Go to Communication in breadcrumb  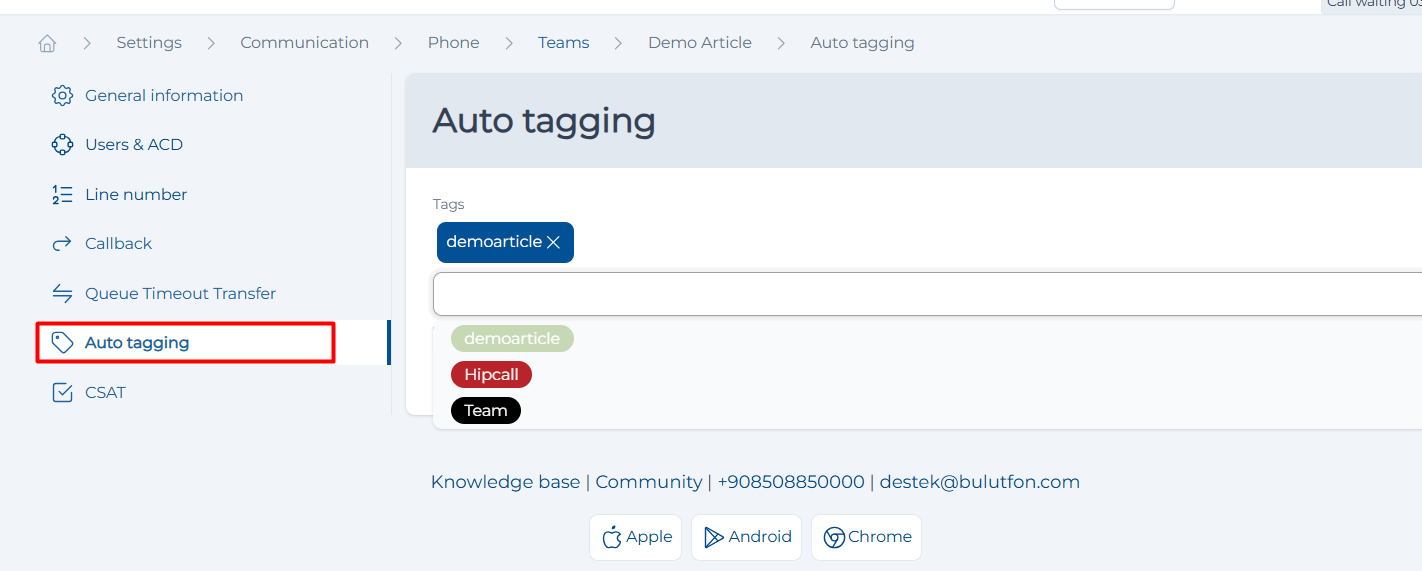click(305, 43)
